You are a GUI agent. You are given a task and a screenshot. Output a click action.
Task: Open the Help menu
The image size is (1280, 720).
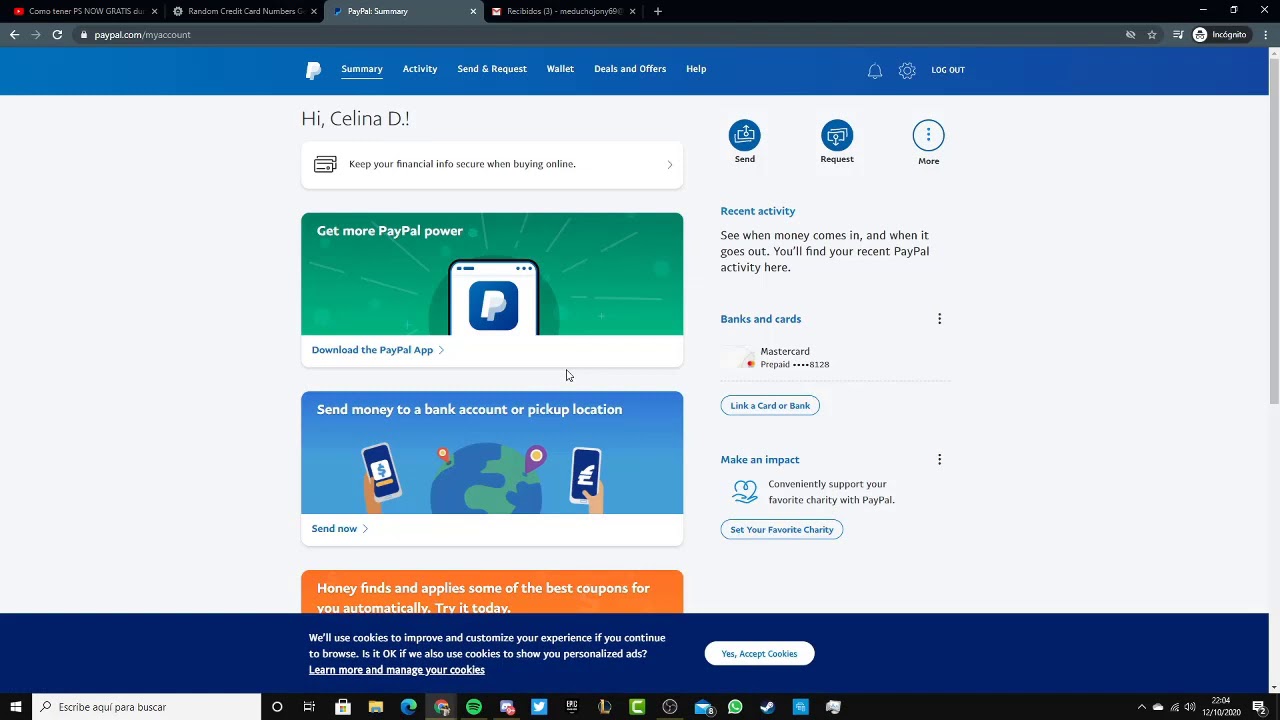click(696, 69)
